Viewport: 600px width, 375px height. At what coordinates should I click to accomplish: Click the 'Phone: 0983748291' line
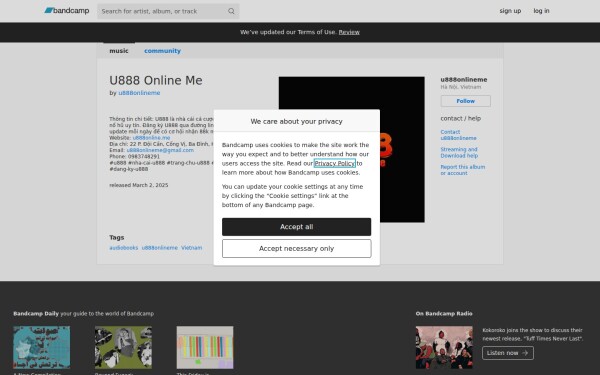click(134, 157)
